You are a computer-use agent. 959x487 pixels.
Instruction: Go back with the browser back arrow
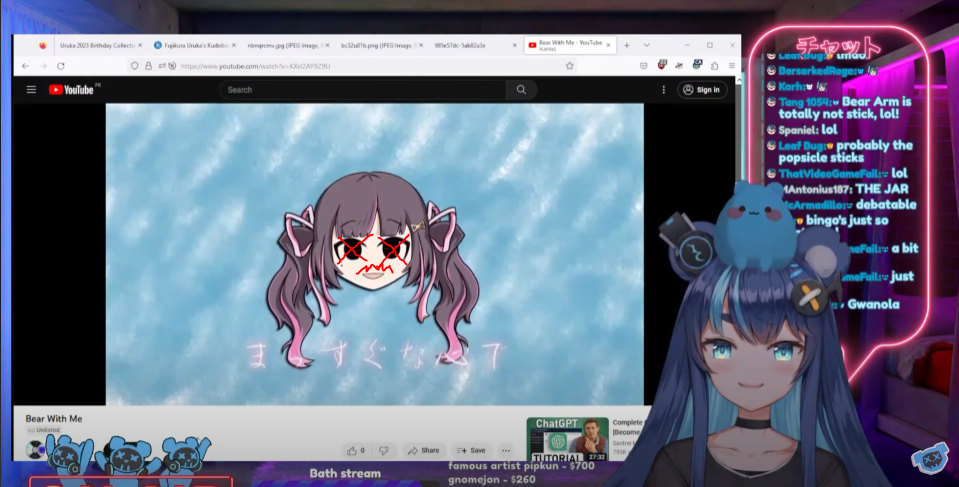(x=25, y=66)
